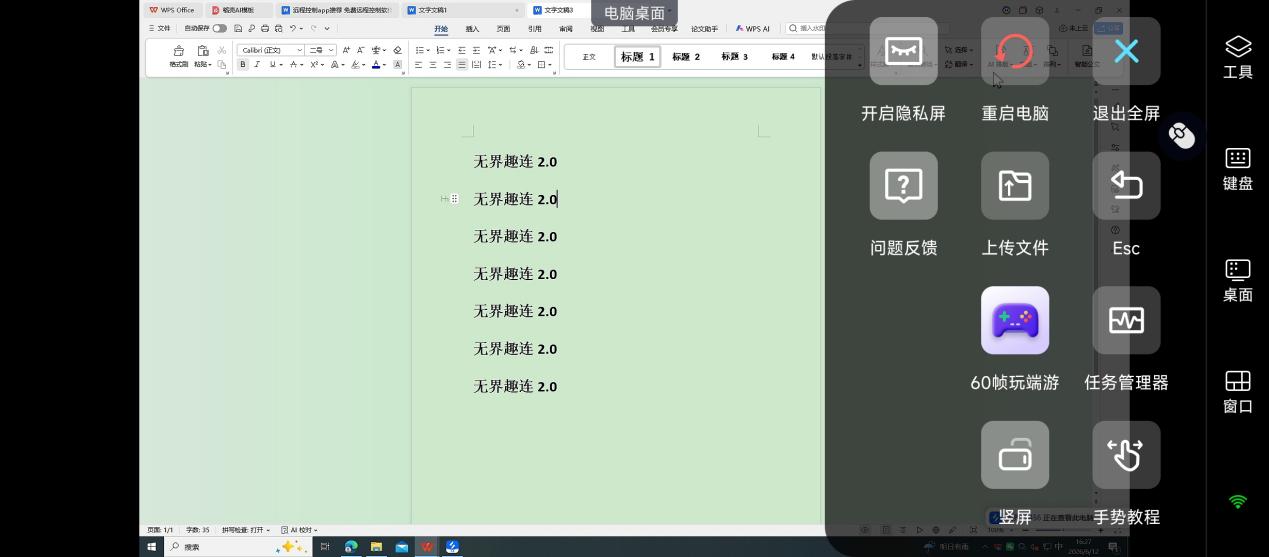Open the font color A dropdown arrow
The image size is (1269, 557).
[x=384, y=64]
